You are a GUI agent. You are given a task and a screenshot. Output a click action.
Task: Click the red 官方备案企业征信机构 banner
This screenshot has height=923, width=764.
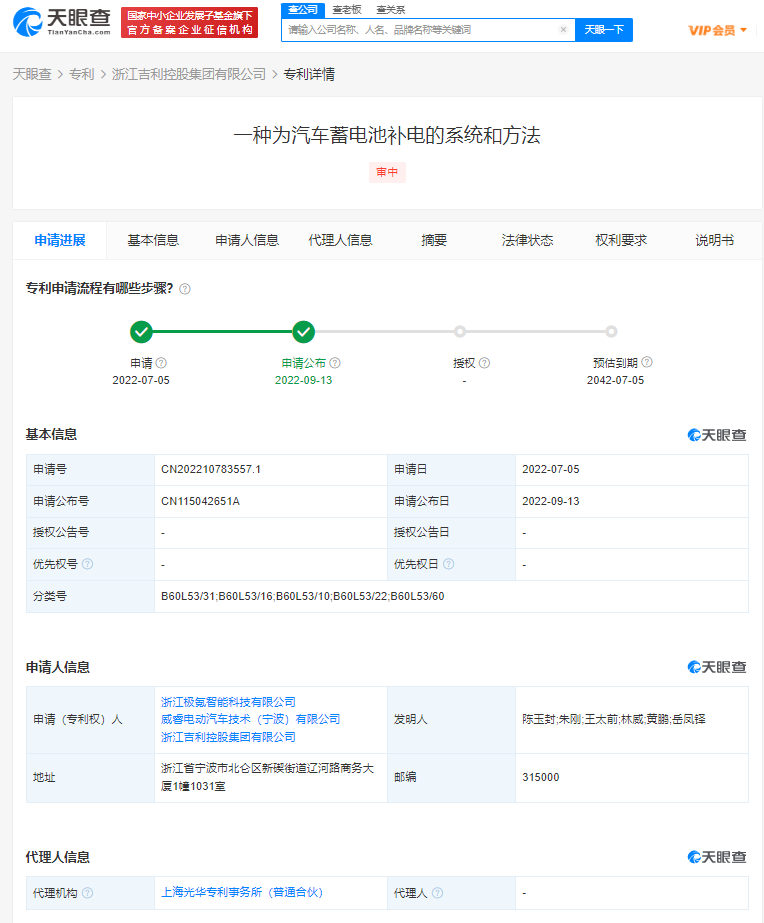(190, 22)
